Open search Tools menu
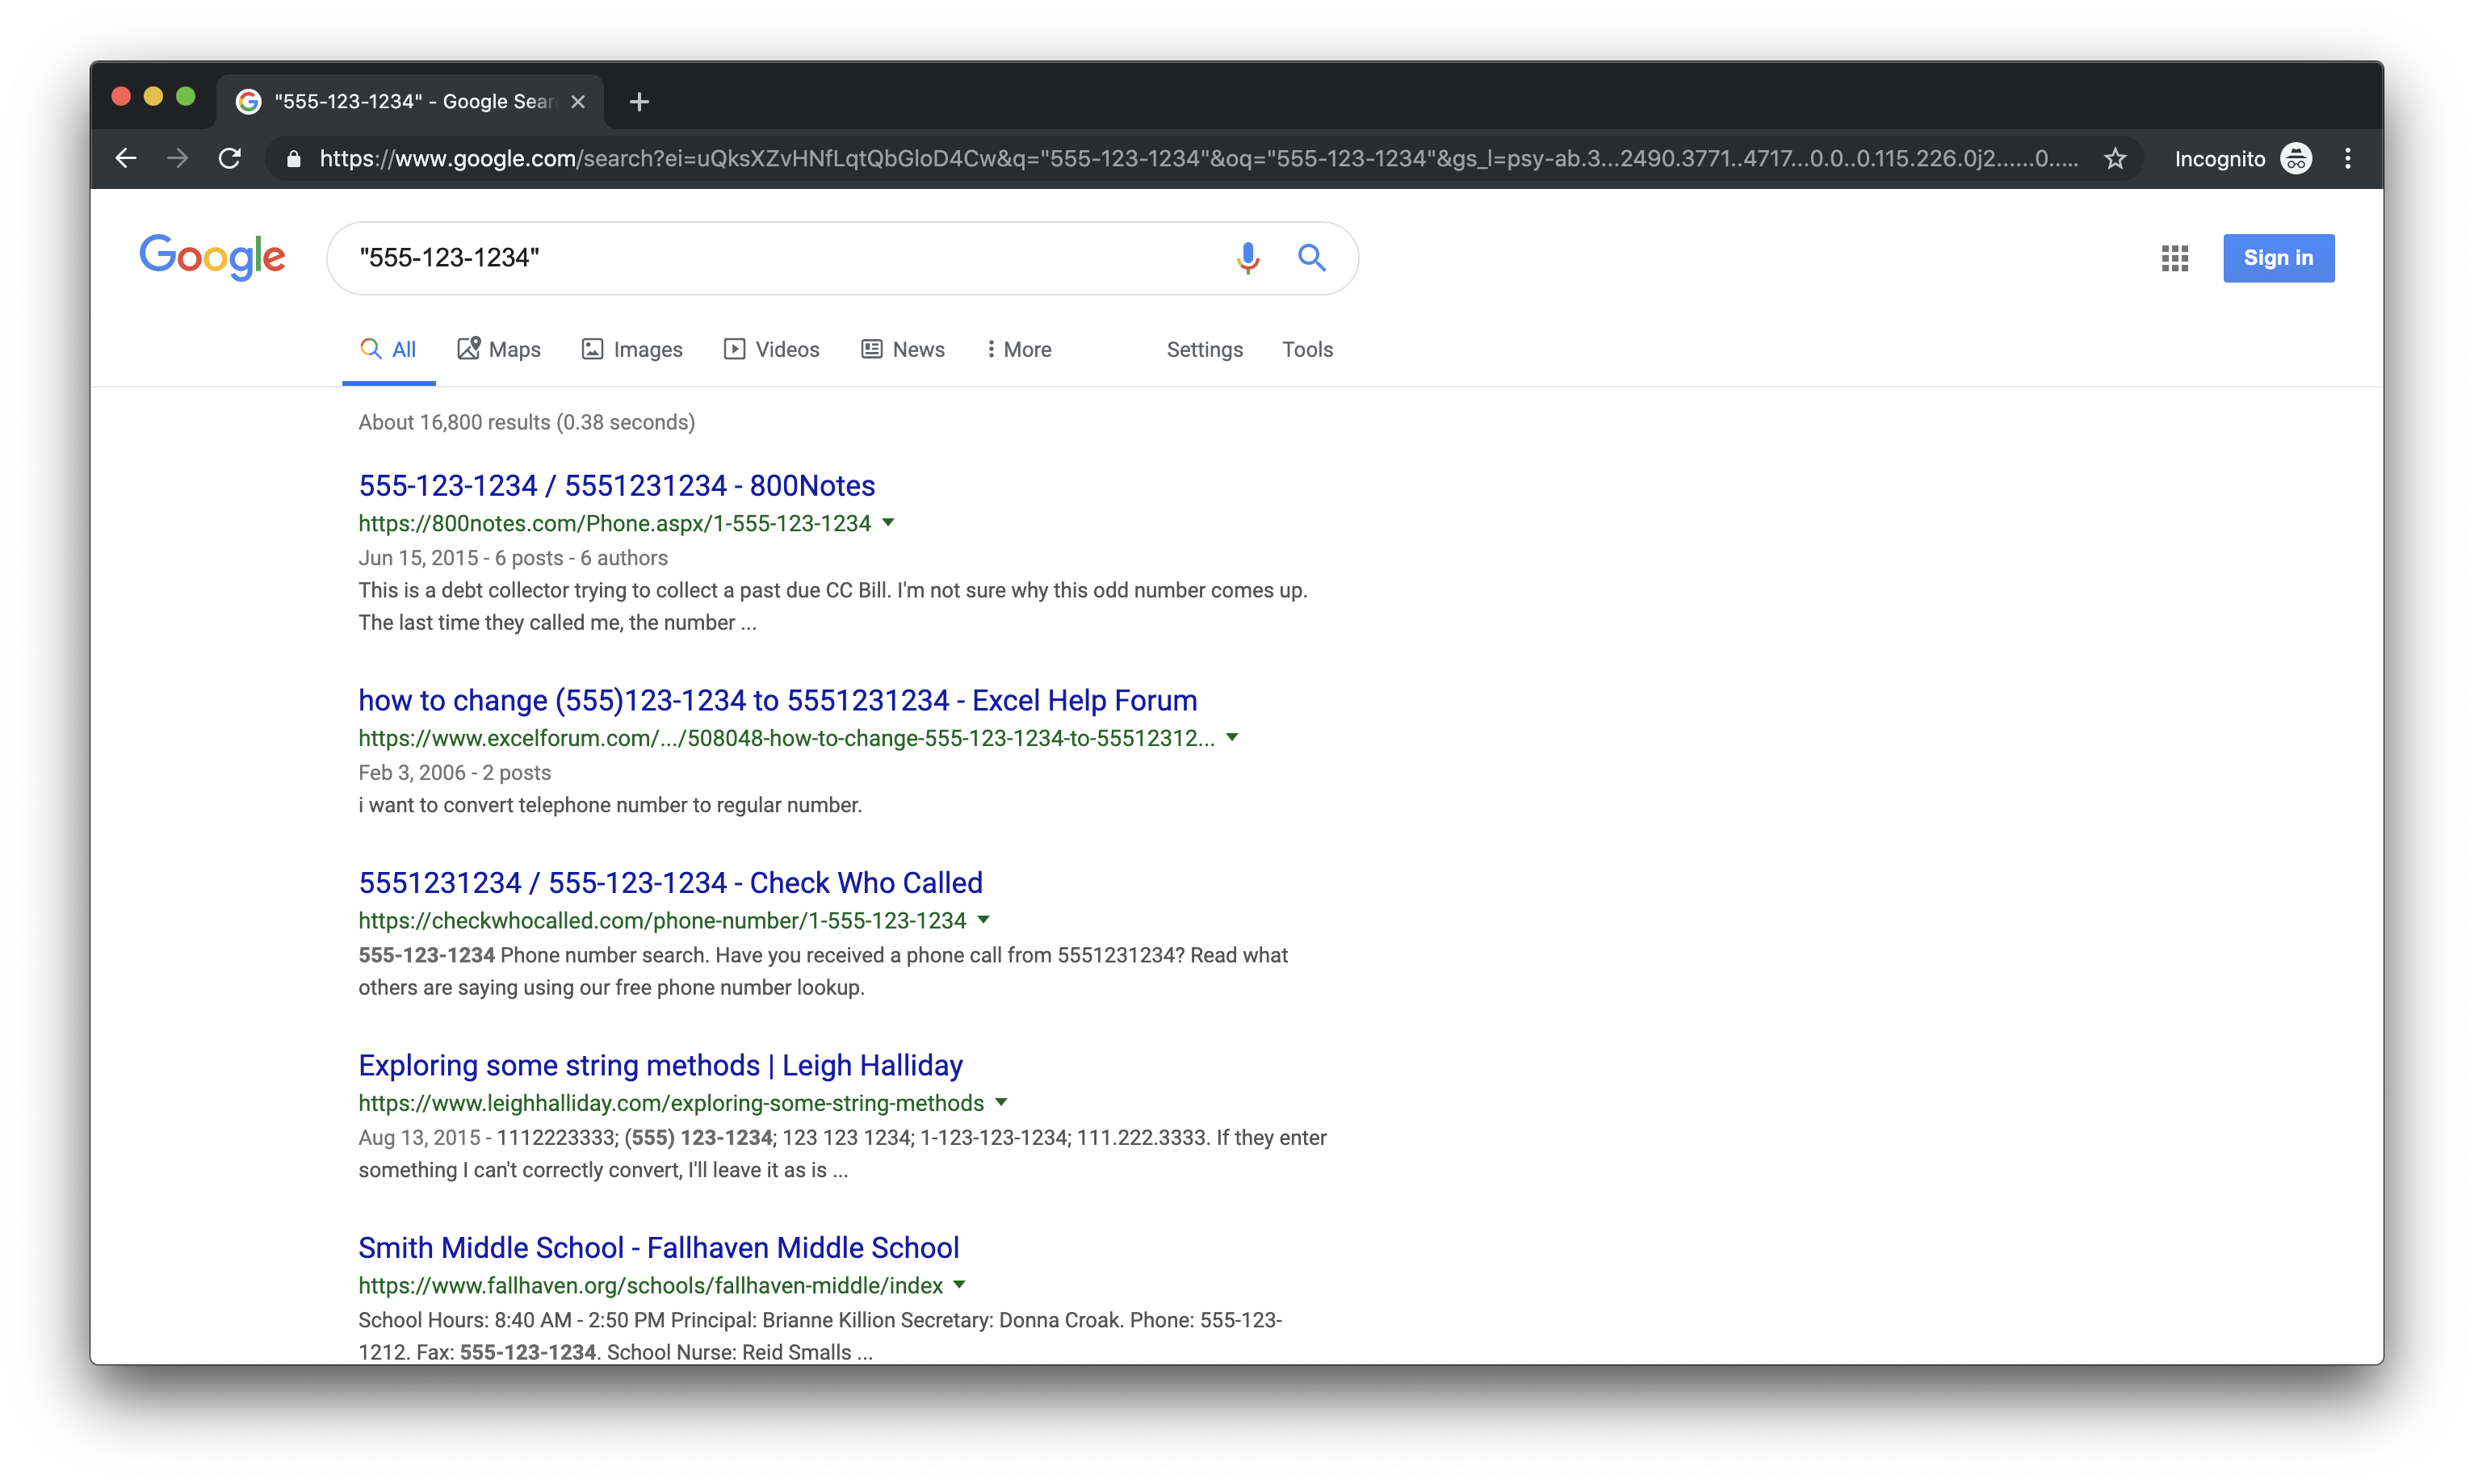 (1307, 349)
